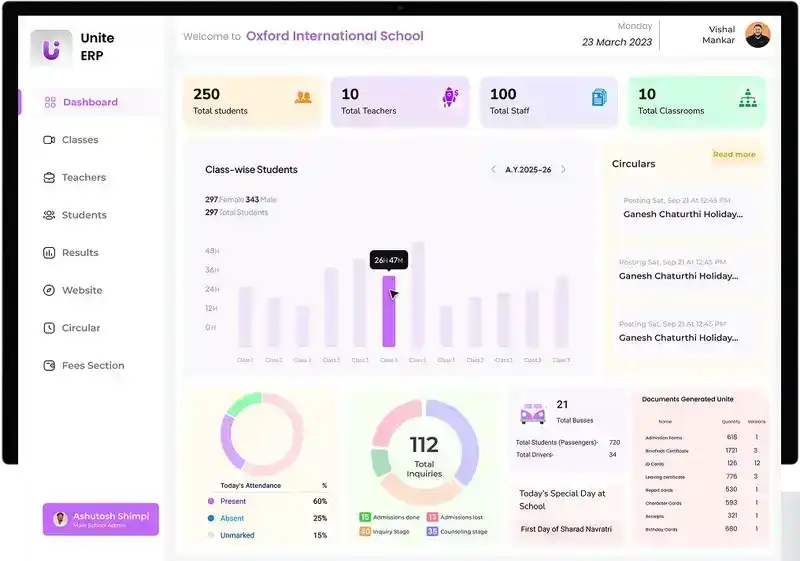Open the Total students card
Viewport: 800px width, 561px height.
(x=253, y=101)
